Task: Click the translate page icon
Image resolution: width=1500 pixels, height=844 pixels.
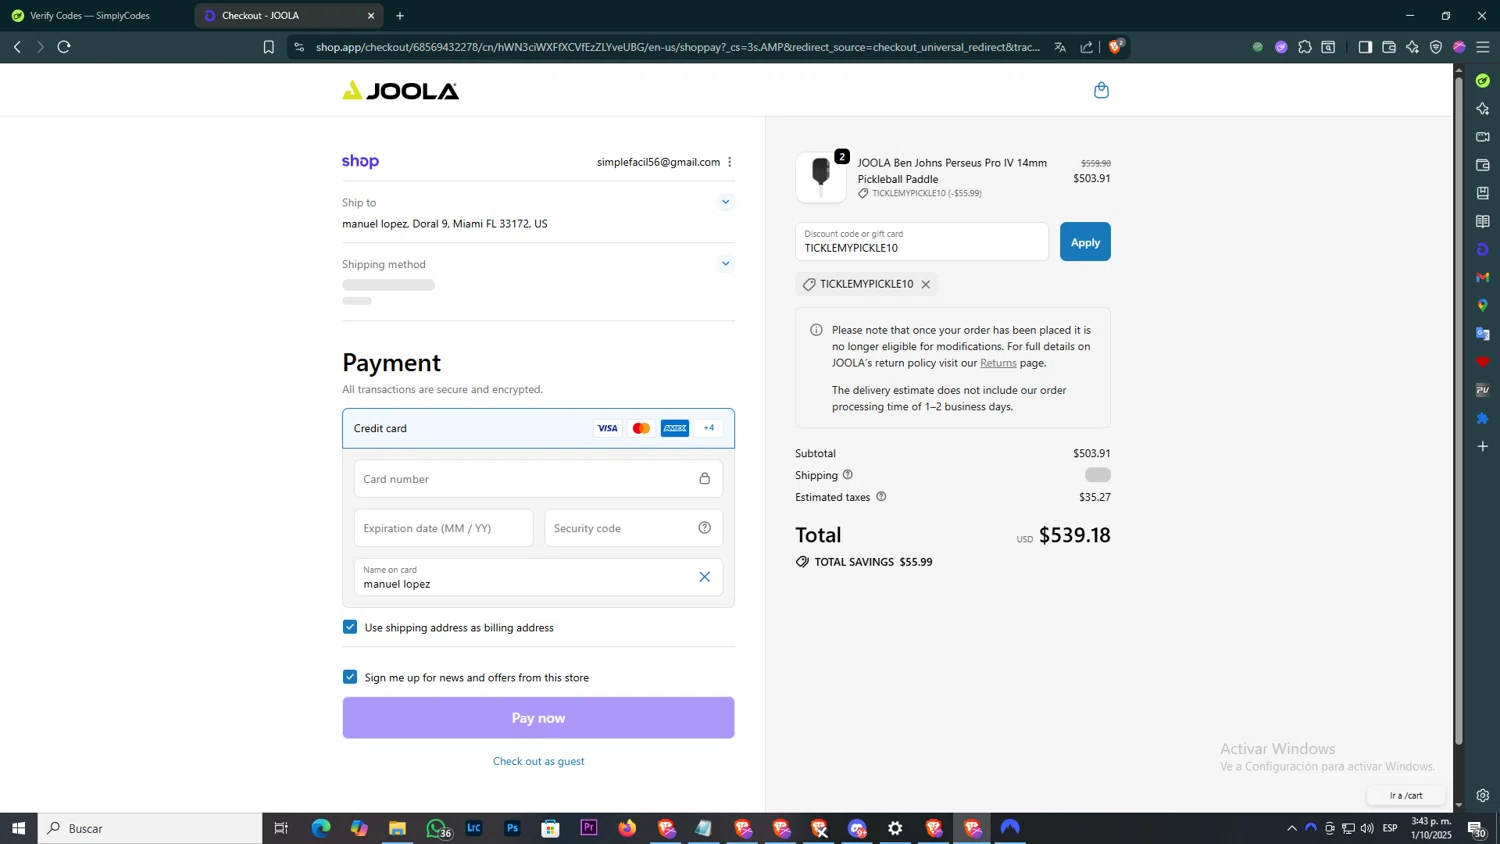Action: pos(1060,47)
